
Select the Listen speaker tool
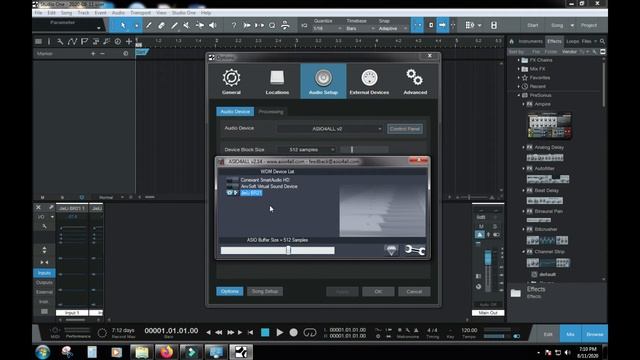(x=213, y=25)
